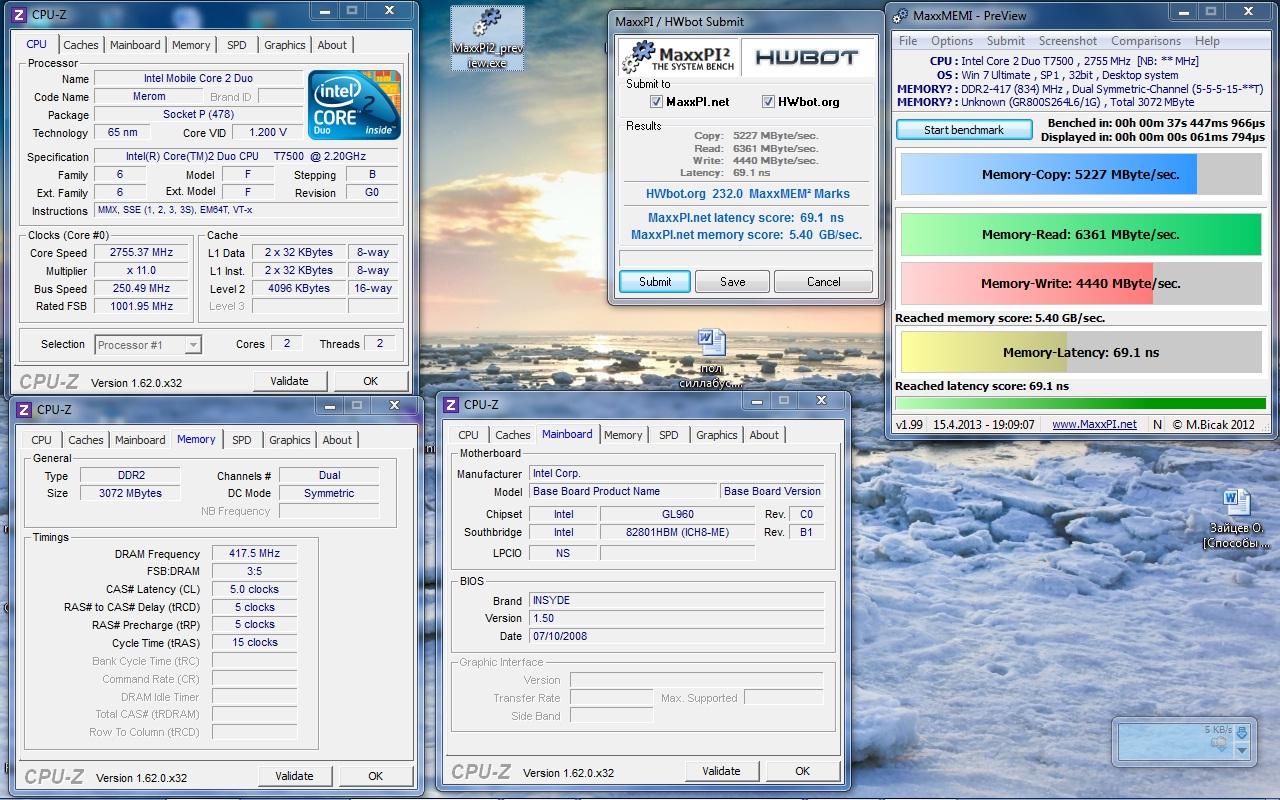Select the 'Зайцев О.' Word document icon

(x=1236, y=518)
